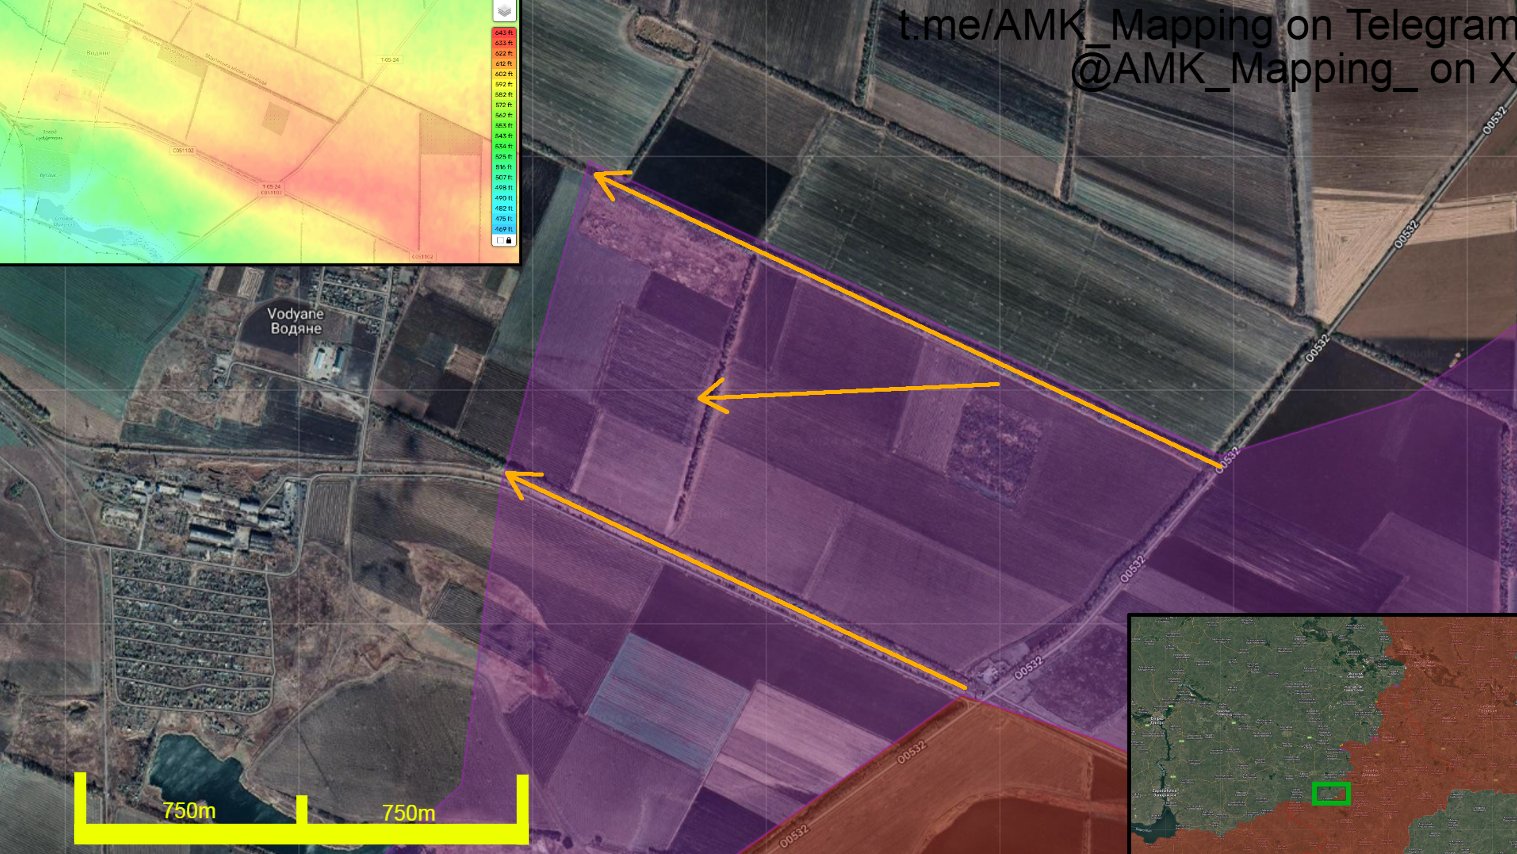
Task: Open the regional overview inset map
Action: 1323,734
